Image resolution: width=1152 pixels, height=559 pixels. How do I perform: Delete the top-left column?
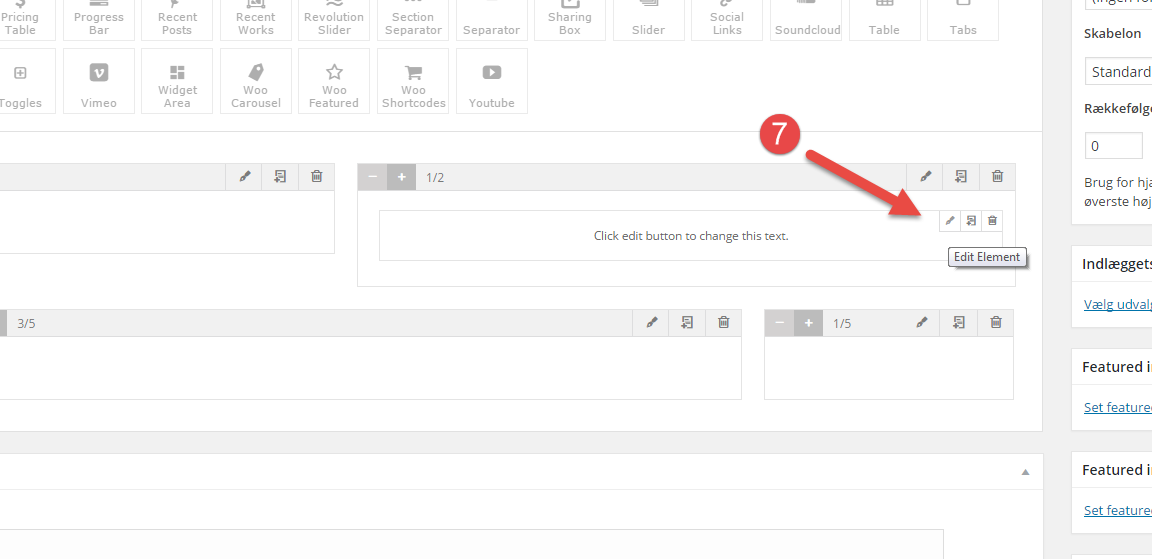pyautogui.click(x=317, y=177)
